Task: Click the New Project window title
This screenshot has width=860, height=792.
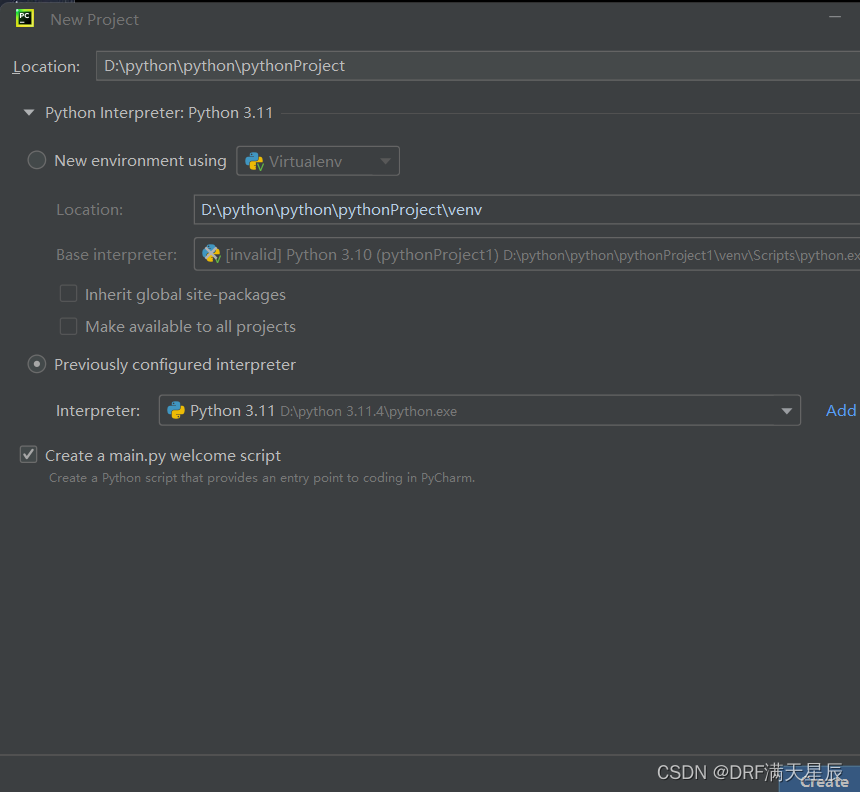Action: coord(94,20)
